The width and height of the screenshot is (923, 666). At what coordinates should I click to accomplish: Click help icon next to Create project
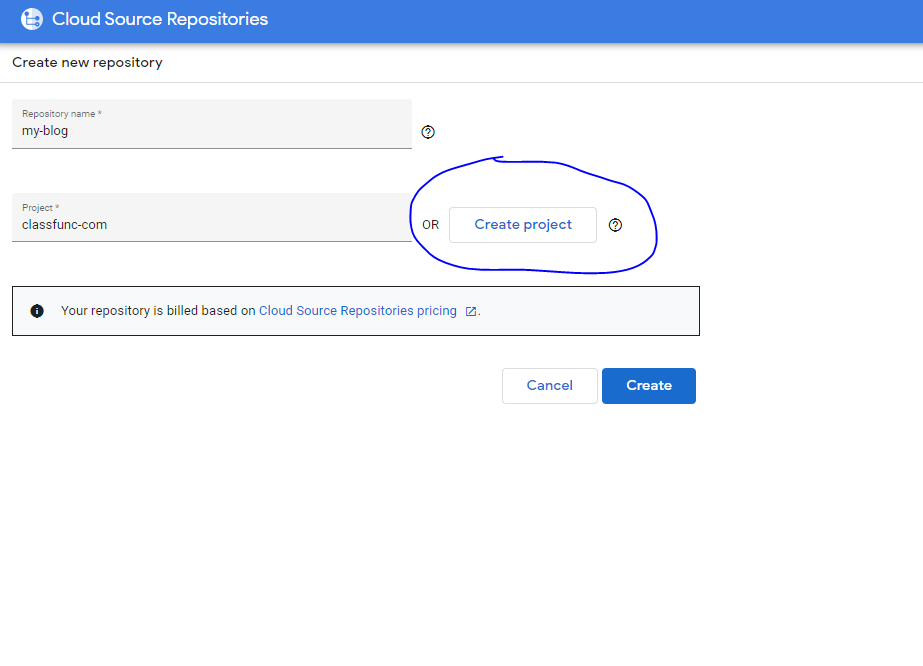(615, 225)
